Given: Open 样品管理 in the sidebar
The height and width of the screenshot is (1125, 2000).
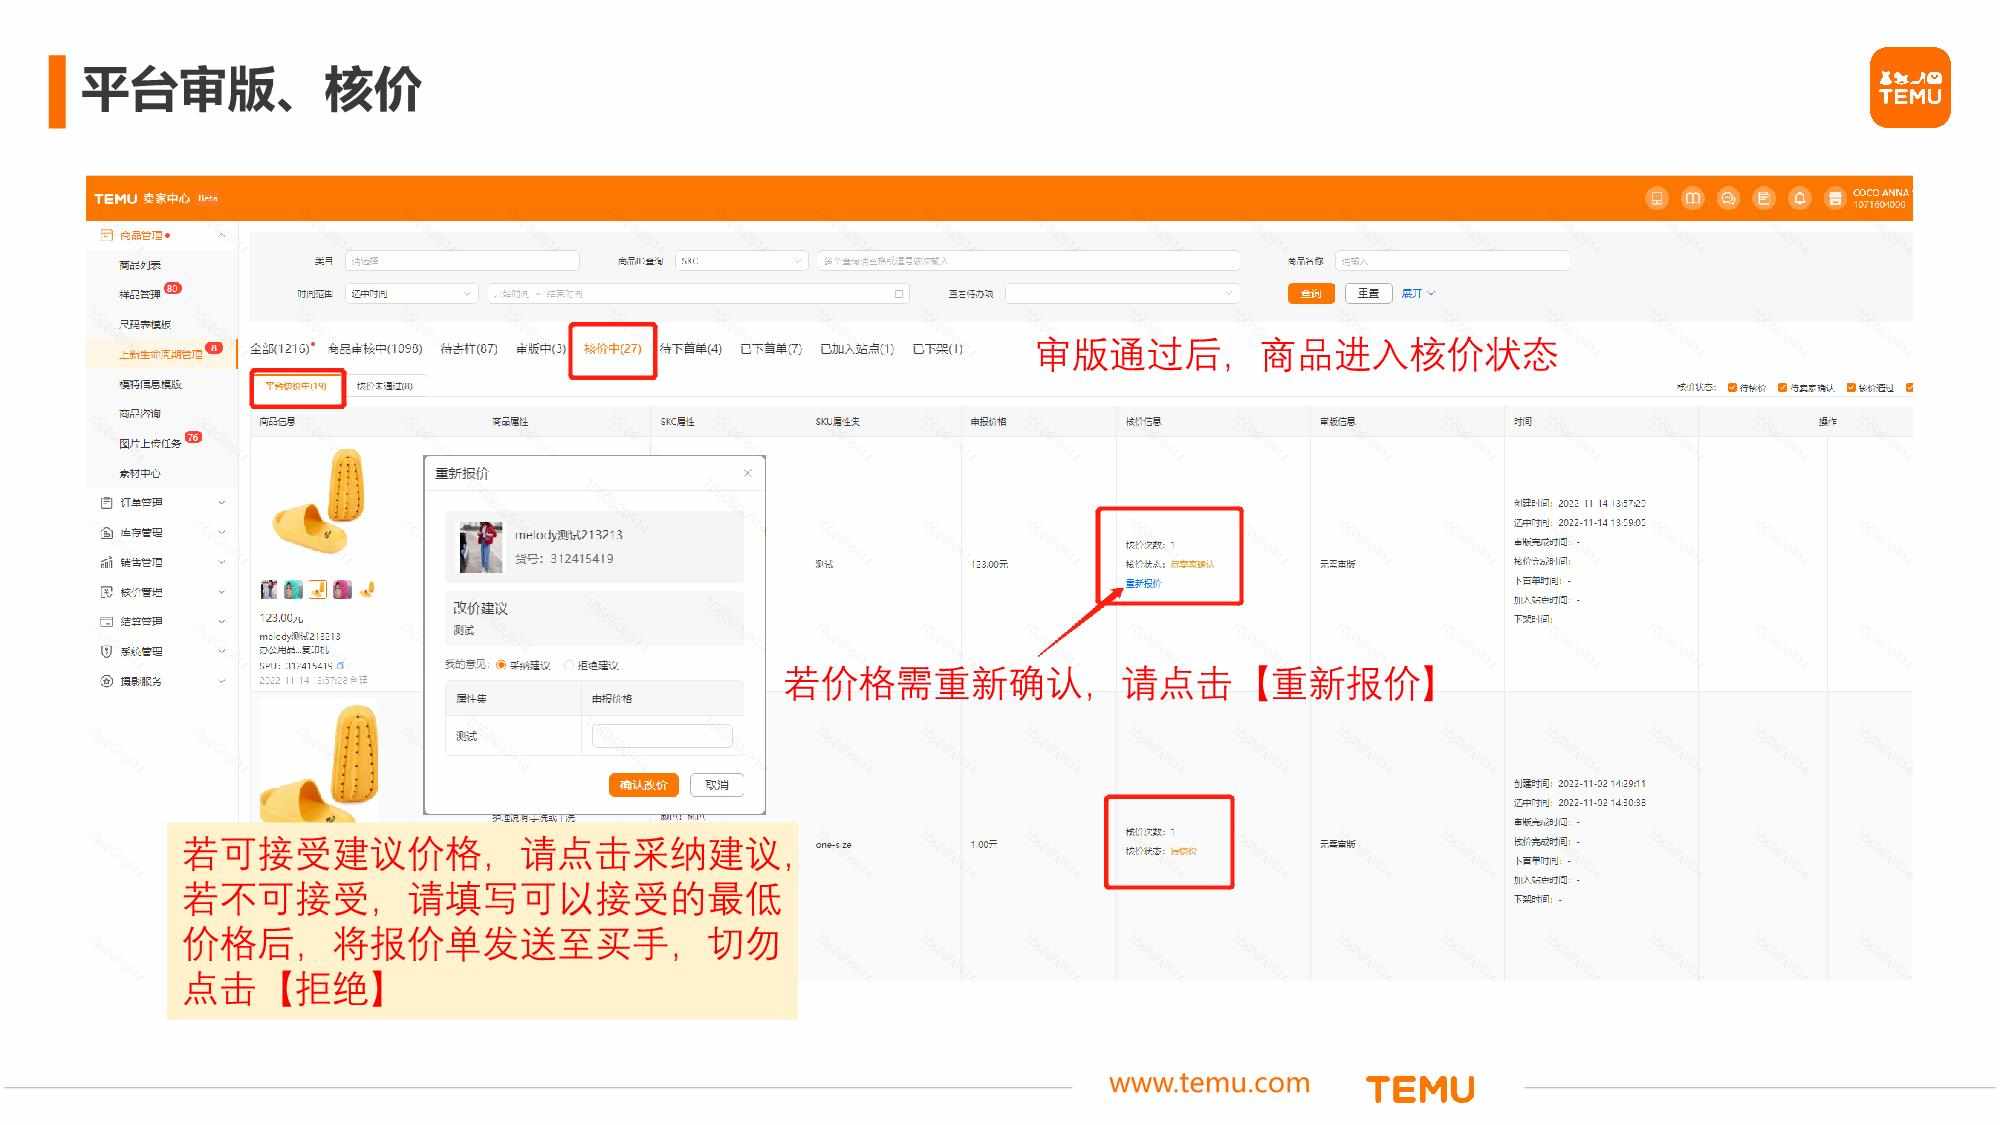Looking at the screenshot, I should click(140, 294).
